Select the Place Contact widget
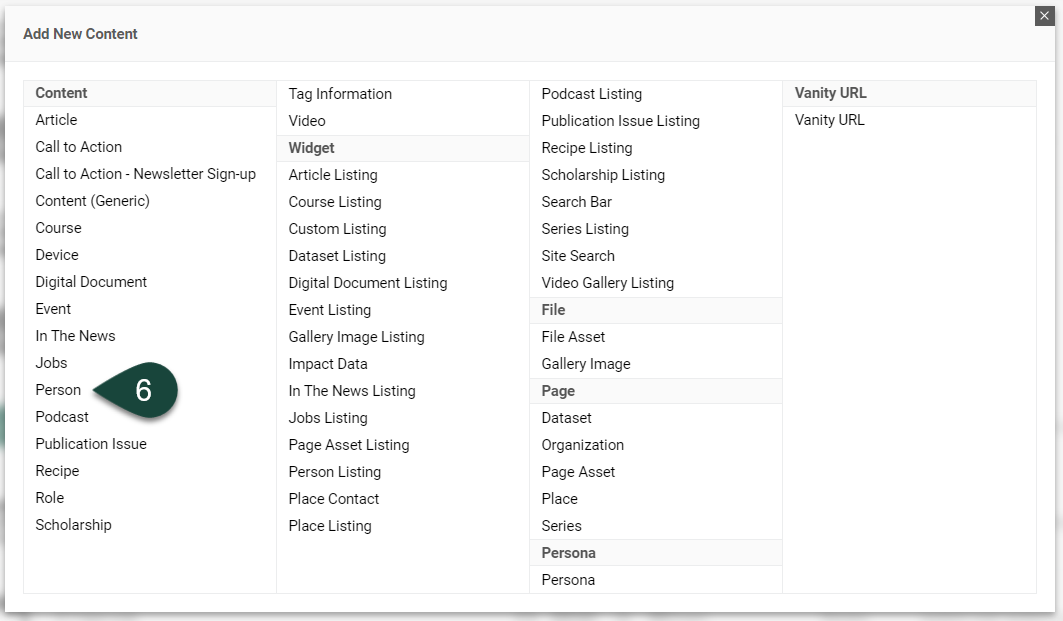The height and width of the screenshot is (621, 1063). tap(334, 498)
